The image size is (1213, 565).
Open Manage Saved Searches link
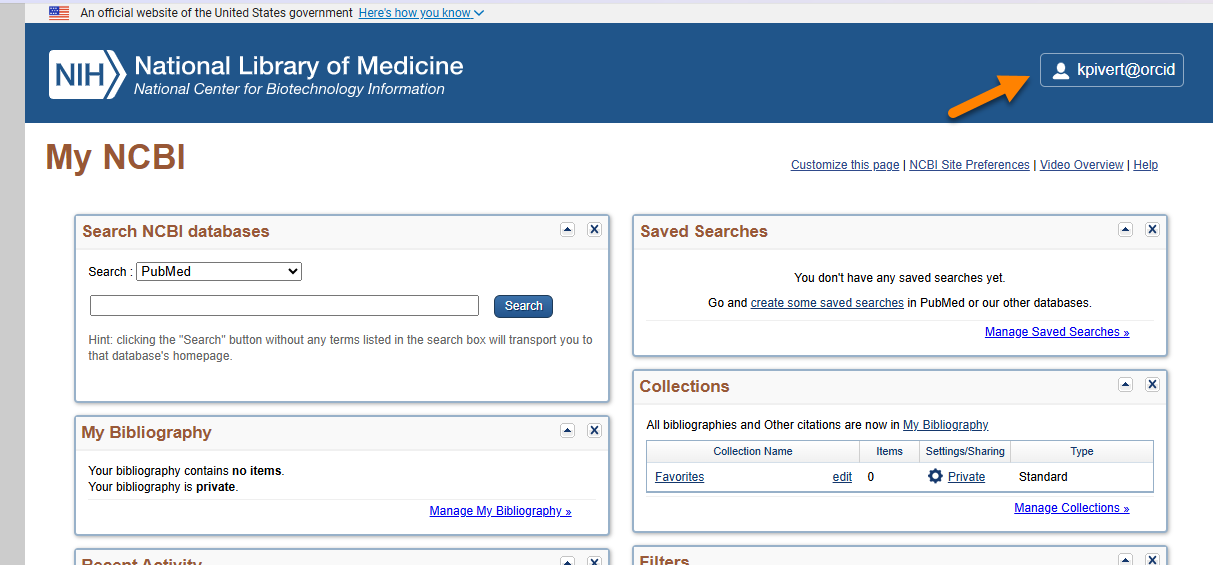[x=1056, y=332]
